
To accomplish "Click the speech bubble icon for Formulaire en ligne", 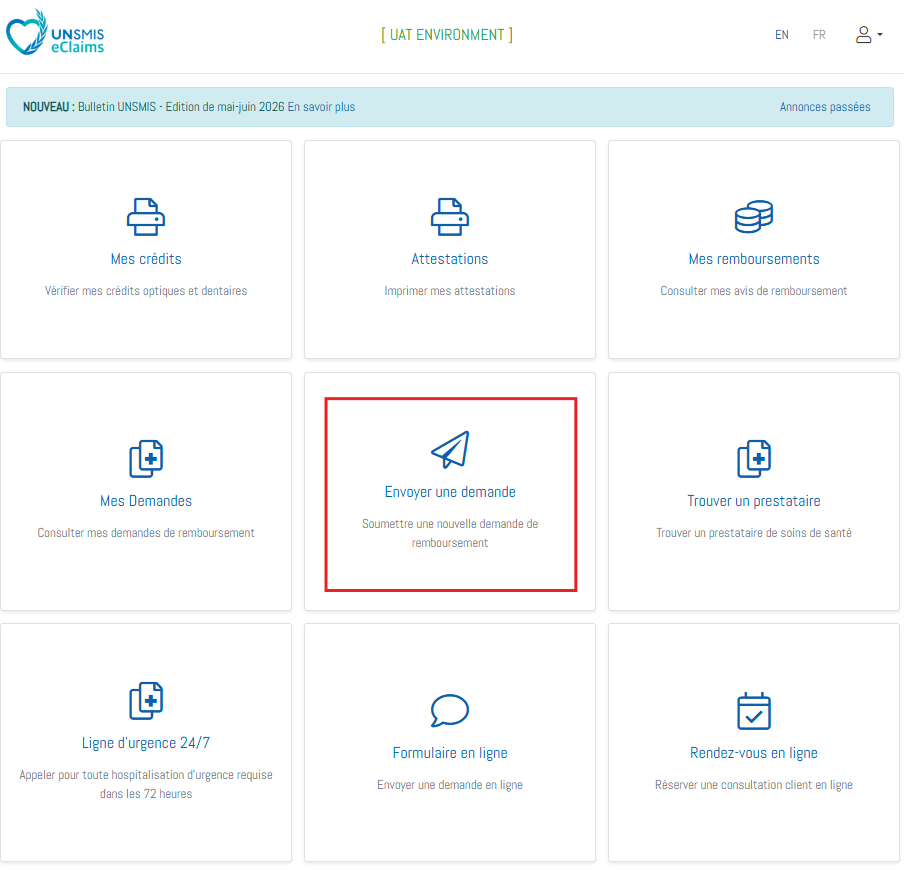I will point(450,710).
